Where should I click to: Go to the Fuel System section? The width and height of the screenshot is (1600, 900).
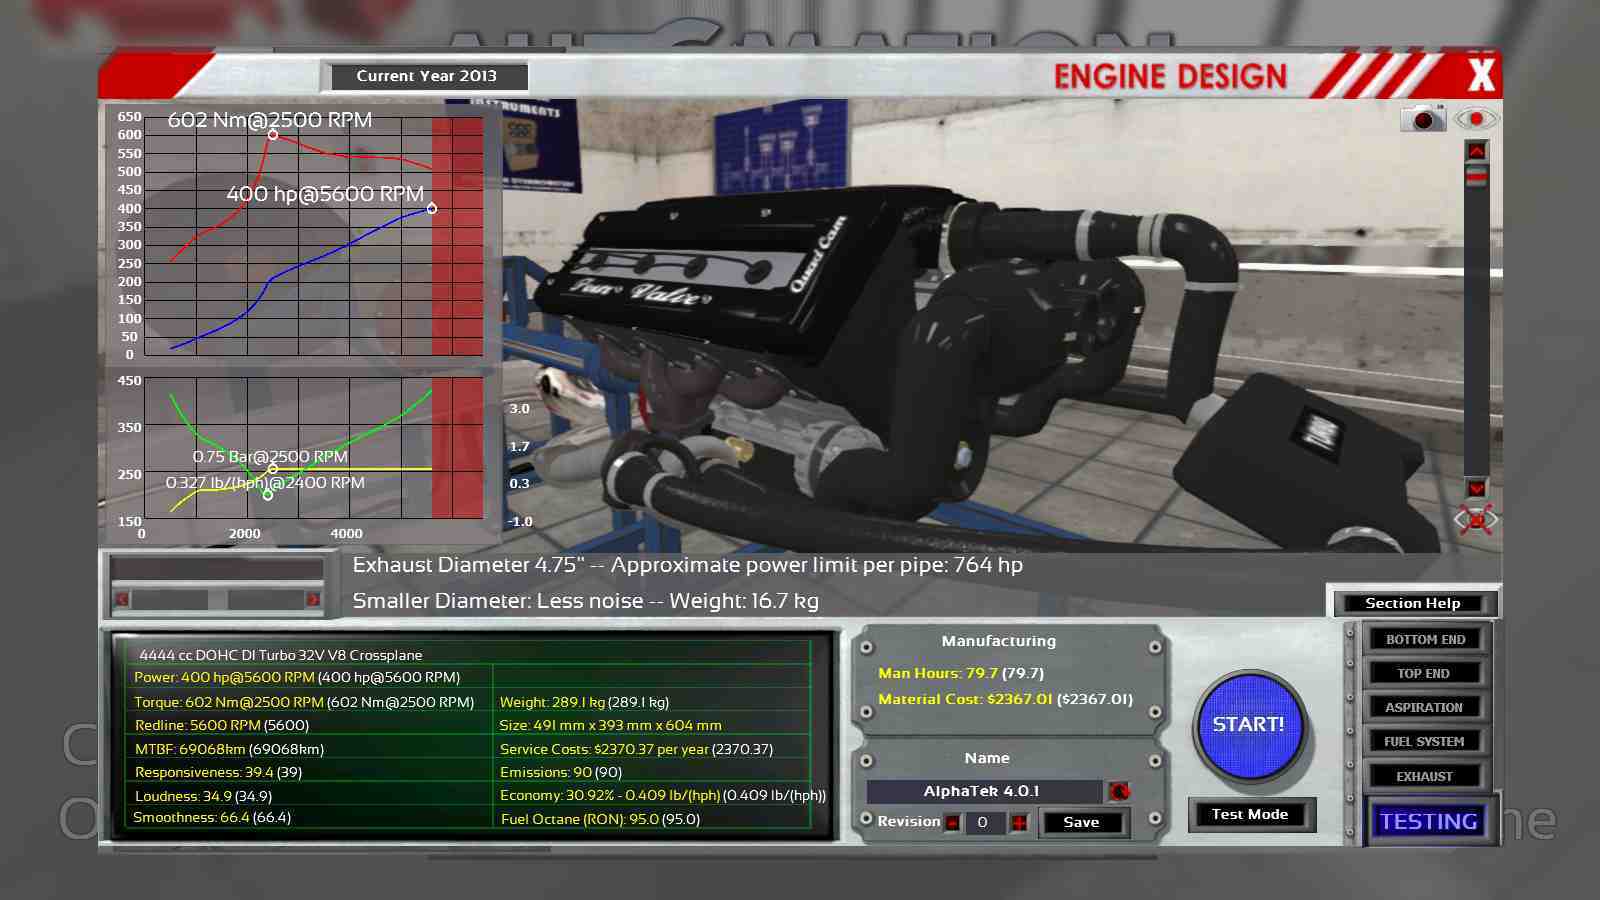point(1424,741)
